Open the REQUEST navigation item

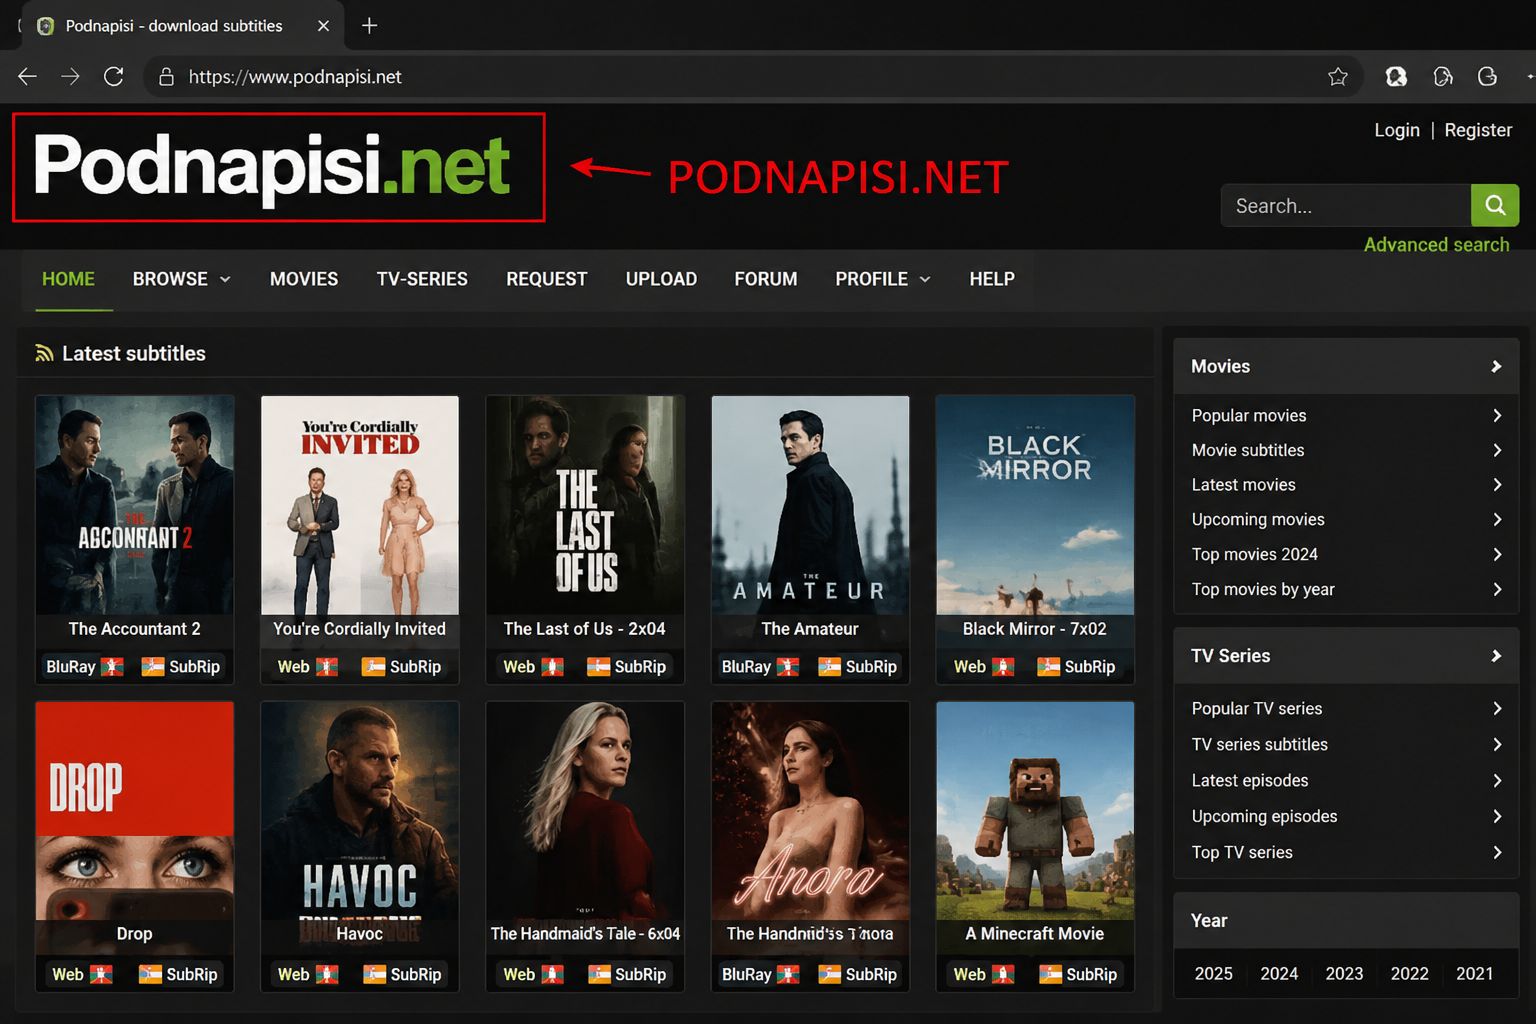coord(547,279)
